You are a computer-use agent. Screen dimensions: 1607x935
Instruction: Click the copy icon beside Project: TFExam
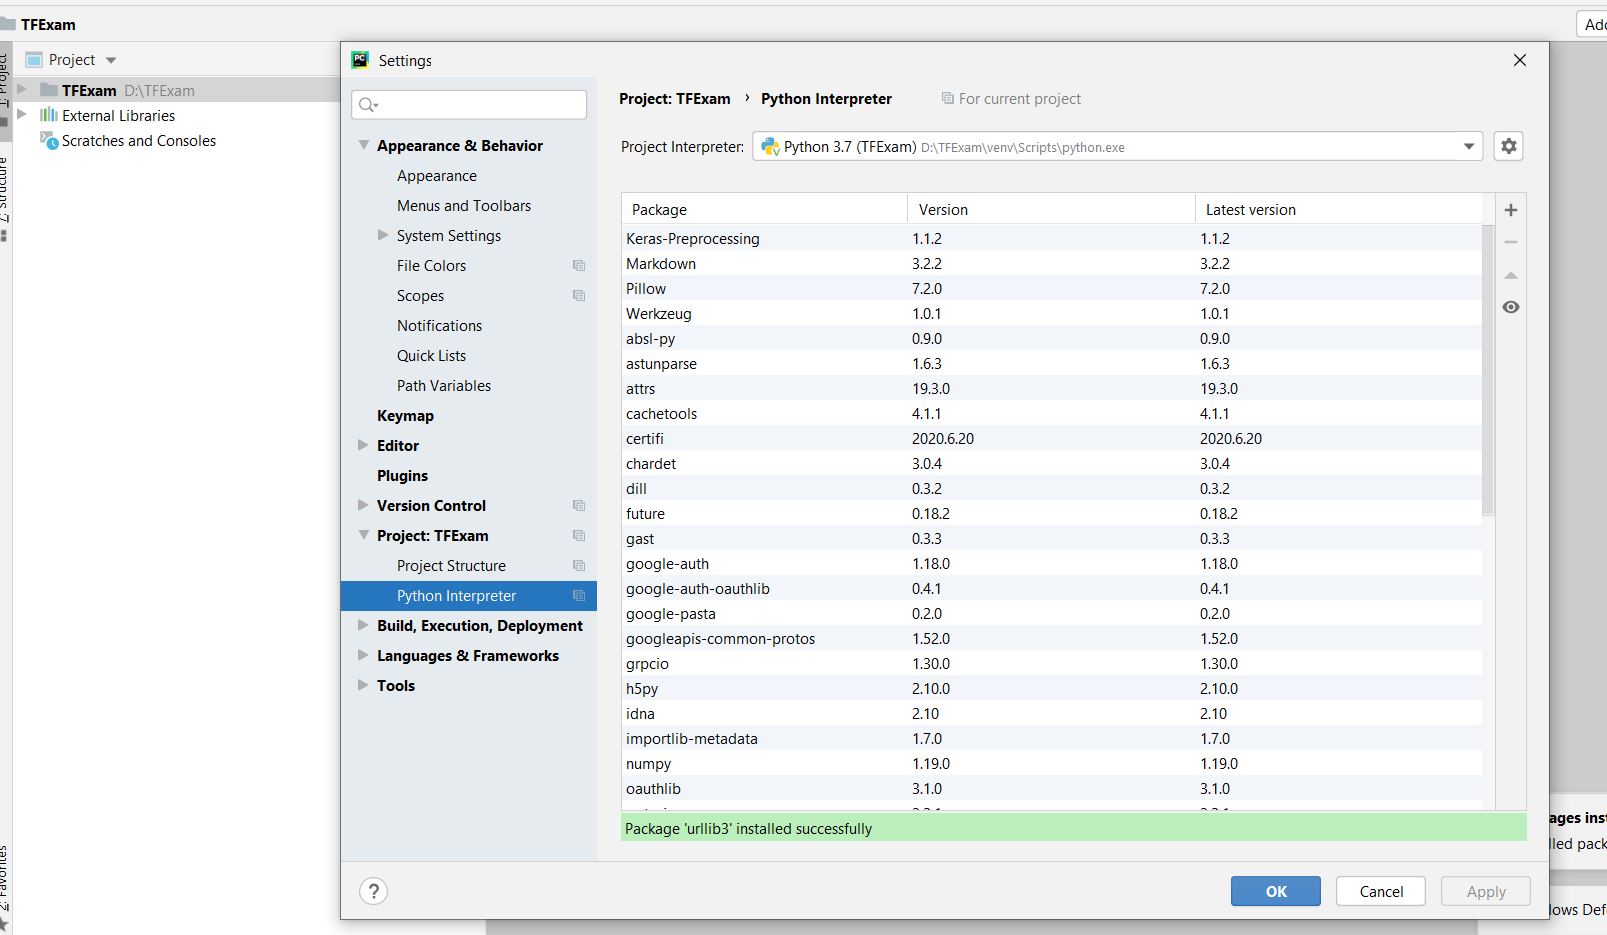579,535
